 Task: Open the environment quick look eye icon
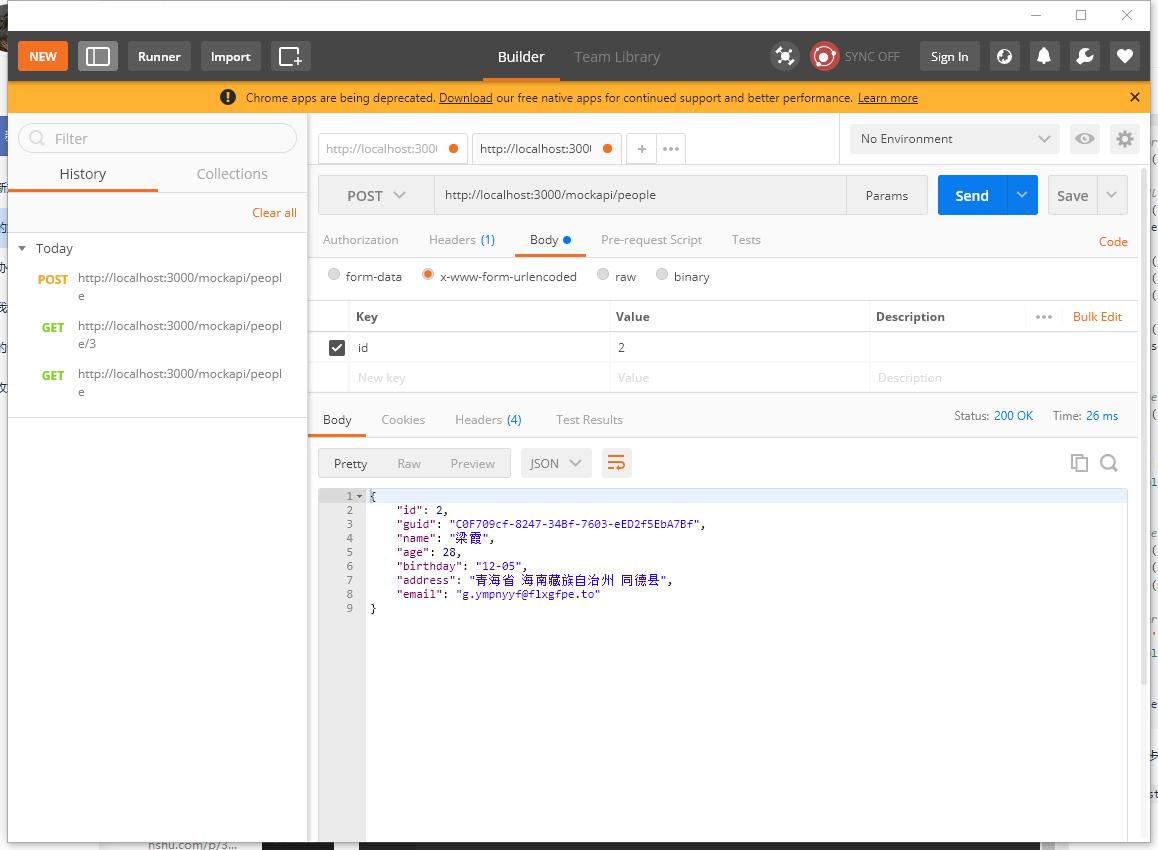click(x=1084, y=138)
